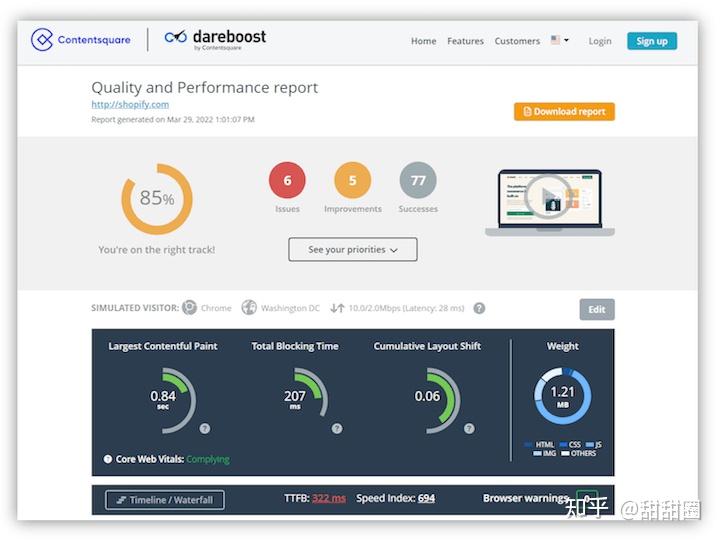
Task: Select the red 6 Issues badge
Action: point(287,180)
